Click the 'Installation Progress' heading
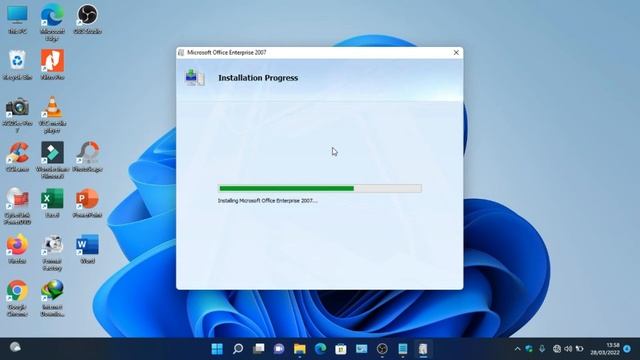 258,78
